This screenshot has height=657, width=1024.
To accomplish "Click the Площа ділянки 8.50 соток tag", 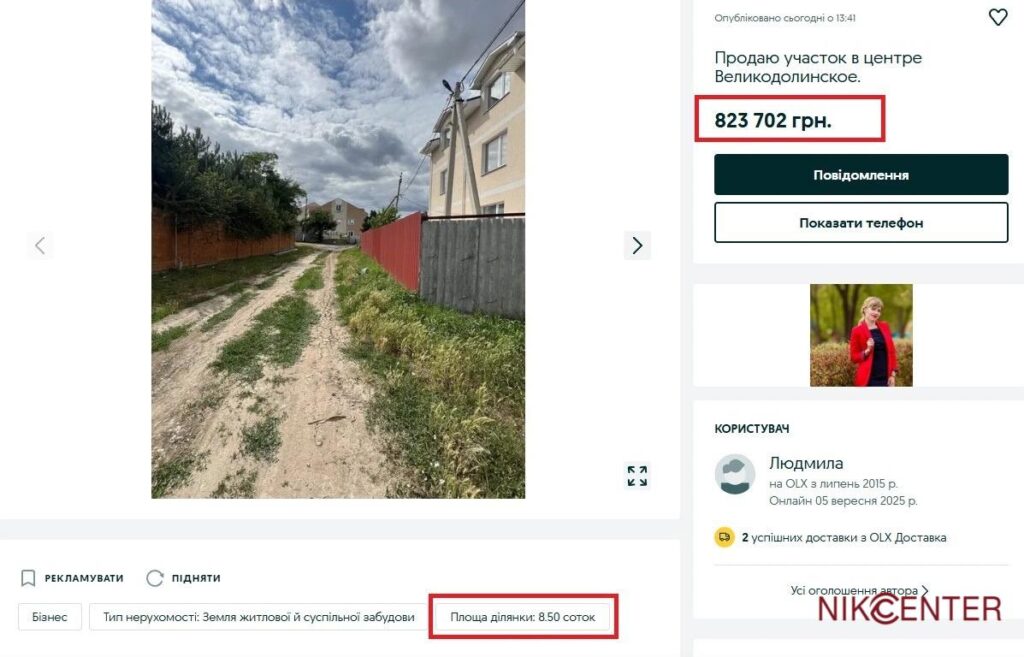I will pyautogui.click(x=523, y=617).
